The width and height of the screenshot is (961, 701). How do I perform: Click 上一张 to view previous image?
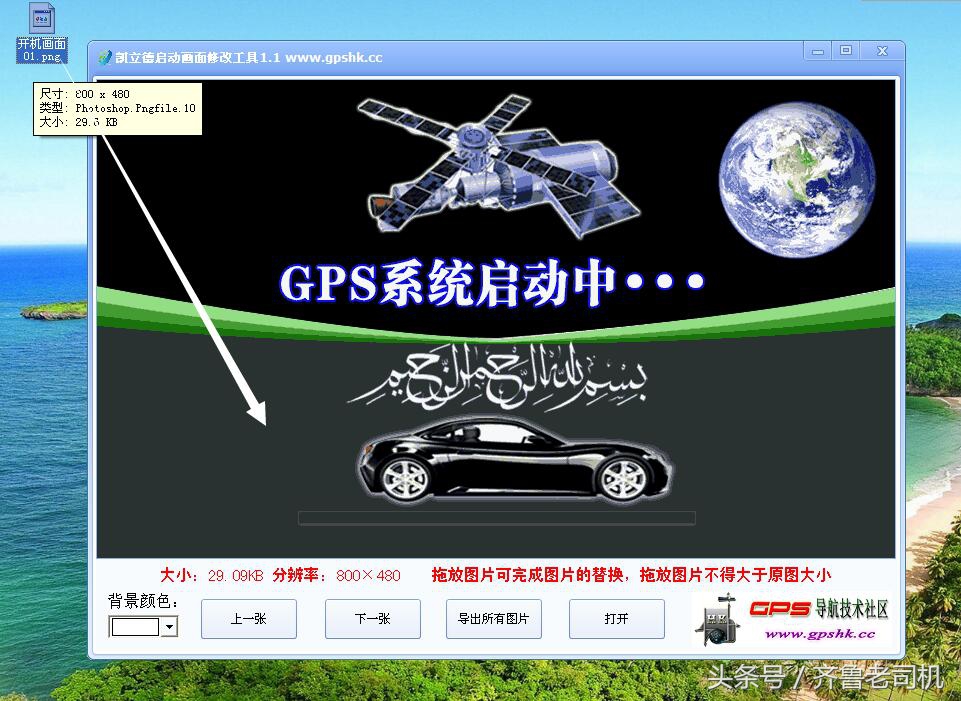[248, 619]
